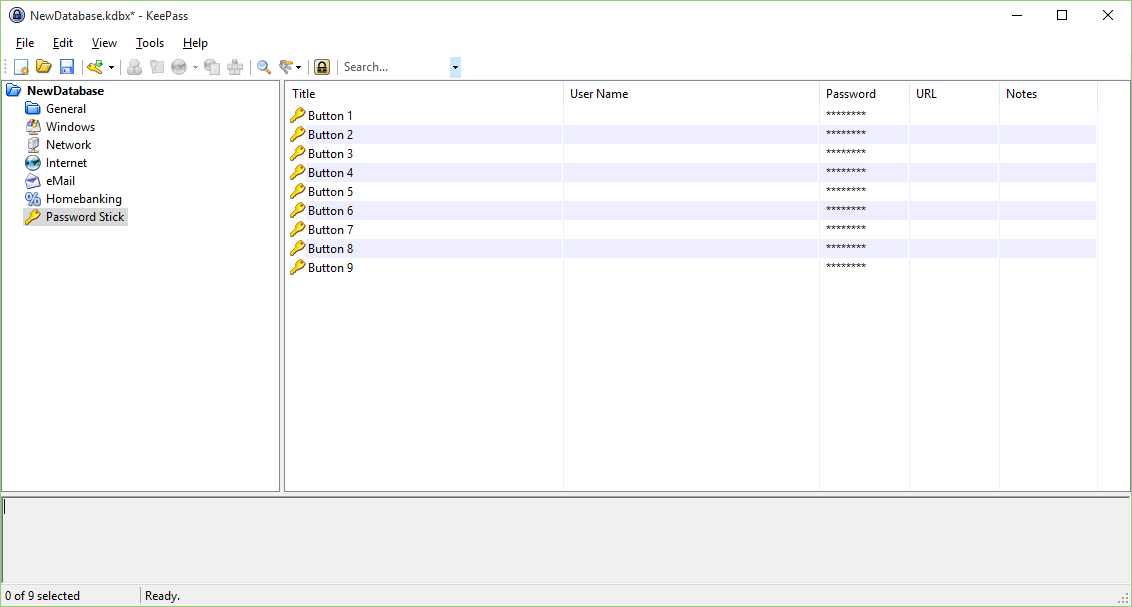Select the Homebanking group
Viewport: 1132px width, 607px height.
click(x=84, y=199)
